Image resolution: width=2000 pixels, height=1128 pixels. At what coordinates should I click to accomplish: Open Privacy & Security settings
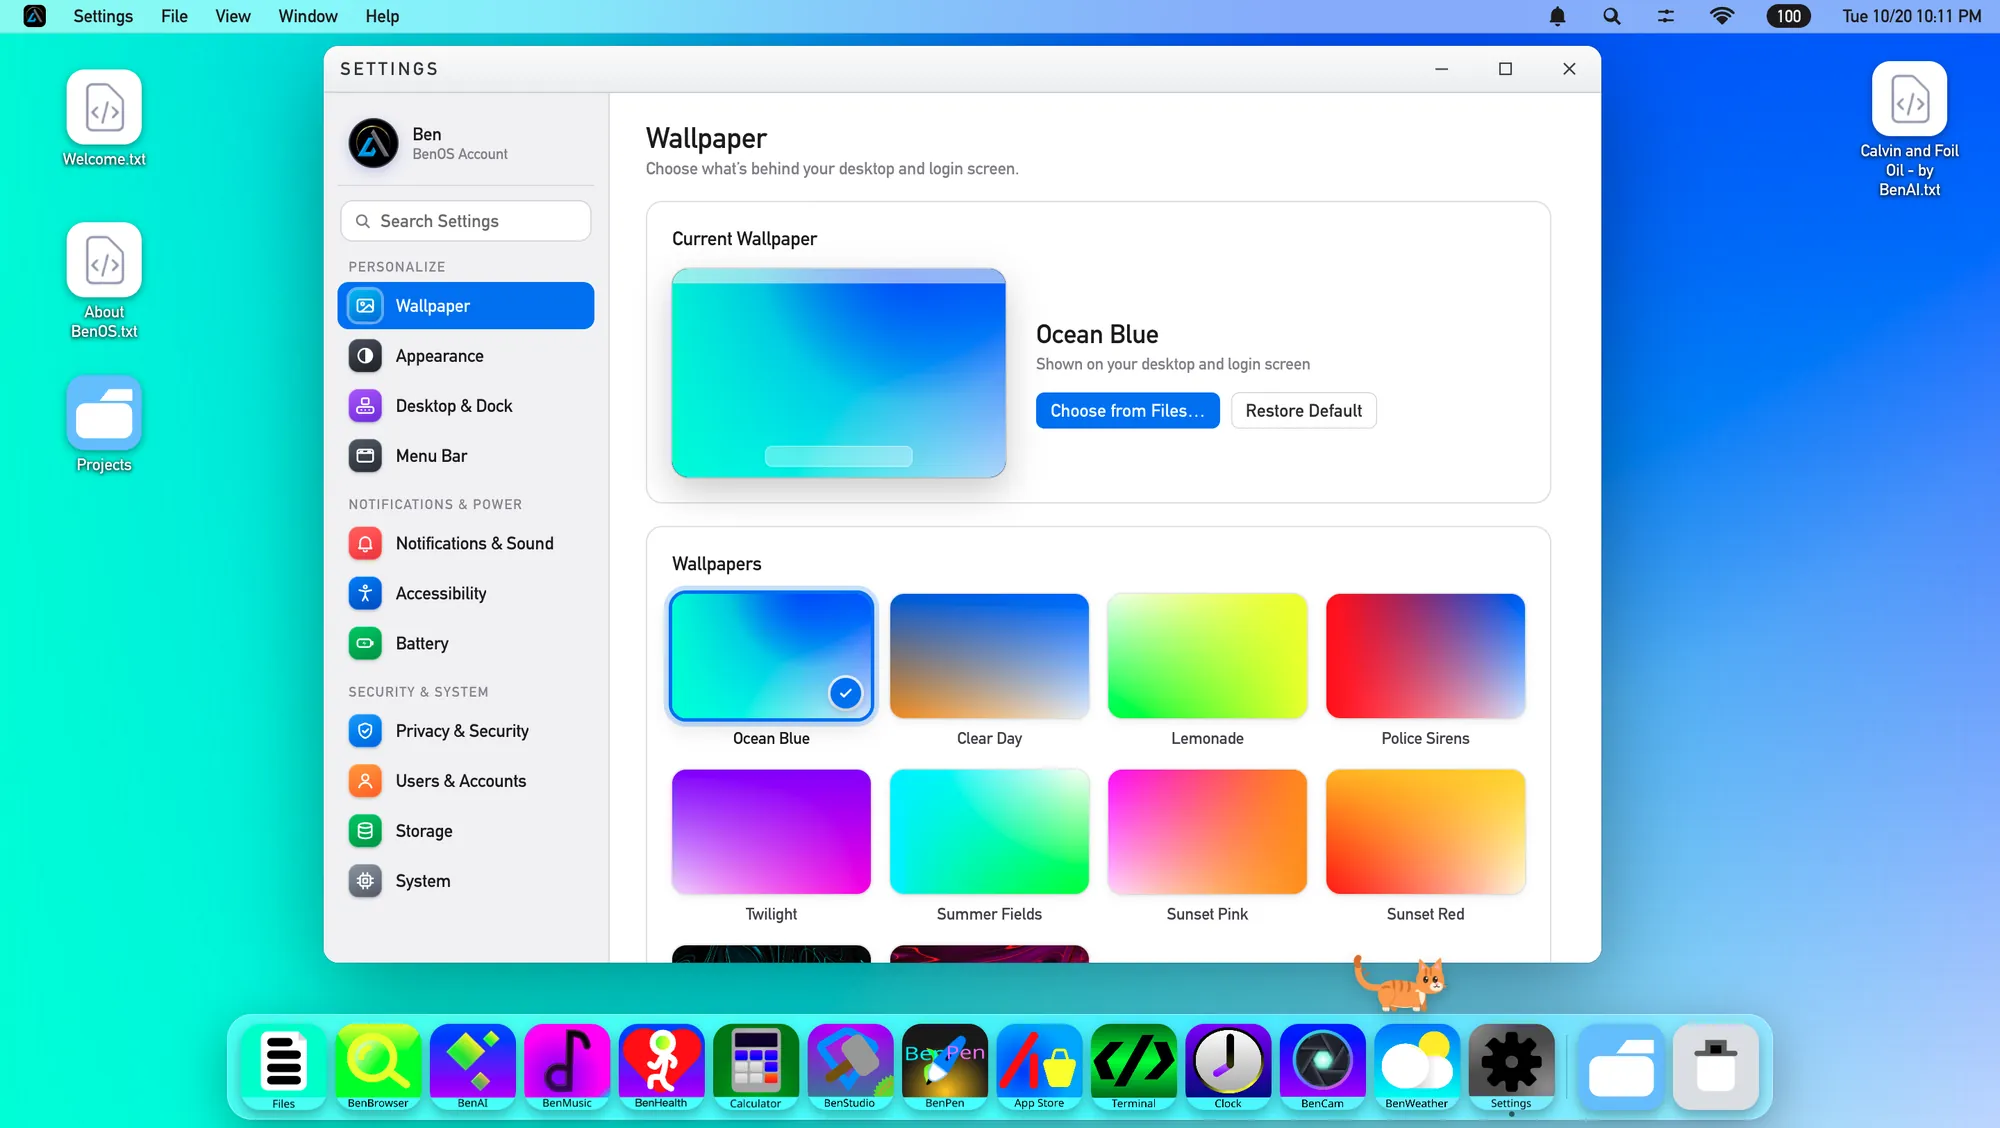click(x=466, y=731)
